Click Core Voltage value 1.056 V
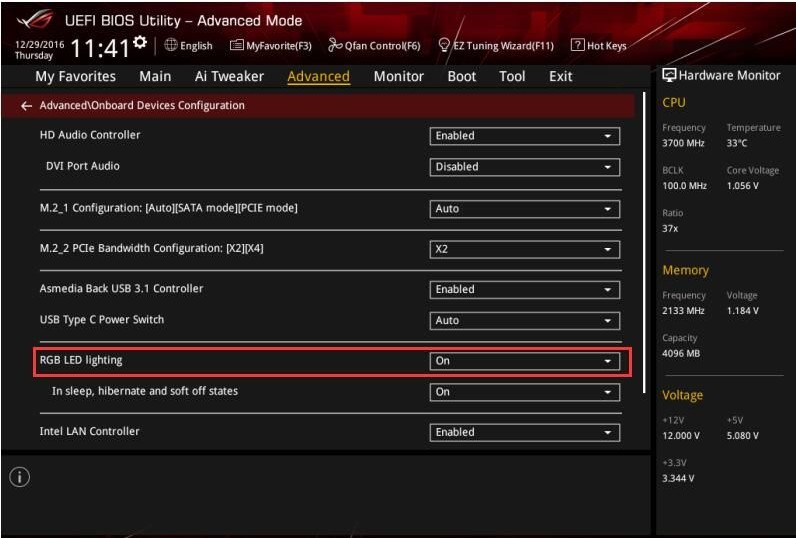Viewport: 796px width, 538px height. click(743, 186)
